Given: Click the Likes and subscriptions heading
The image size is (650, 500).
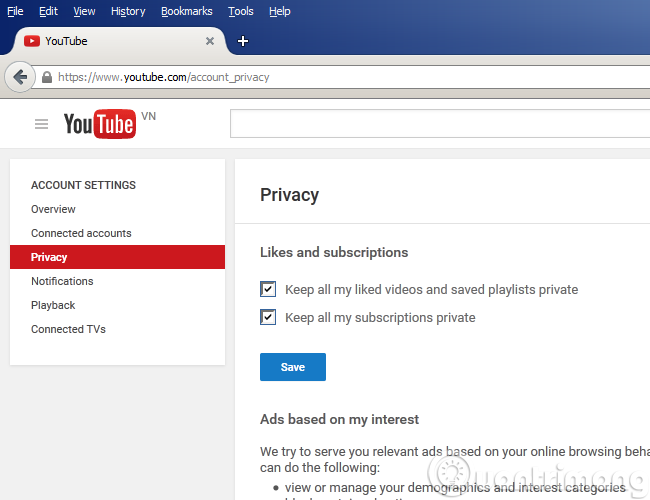Looking at the screenshot, I should (x=334, y=252).
